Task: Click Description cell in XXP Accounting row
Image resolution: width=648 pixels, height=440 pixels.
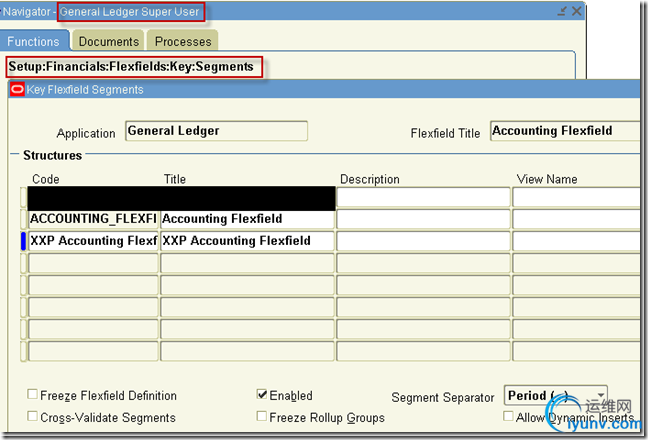Action: pos(424,241)
